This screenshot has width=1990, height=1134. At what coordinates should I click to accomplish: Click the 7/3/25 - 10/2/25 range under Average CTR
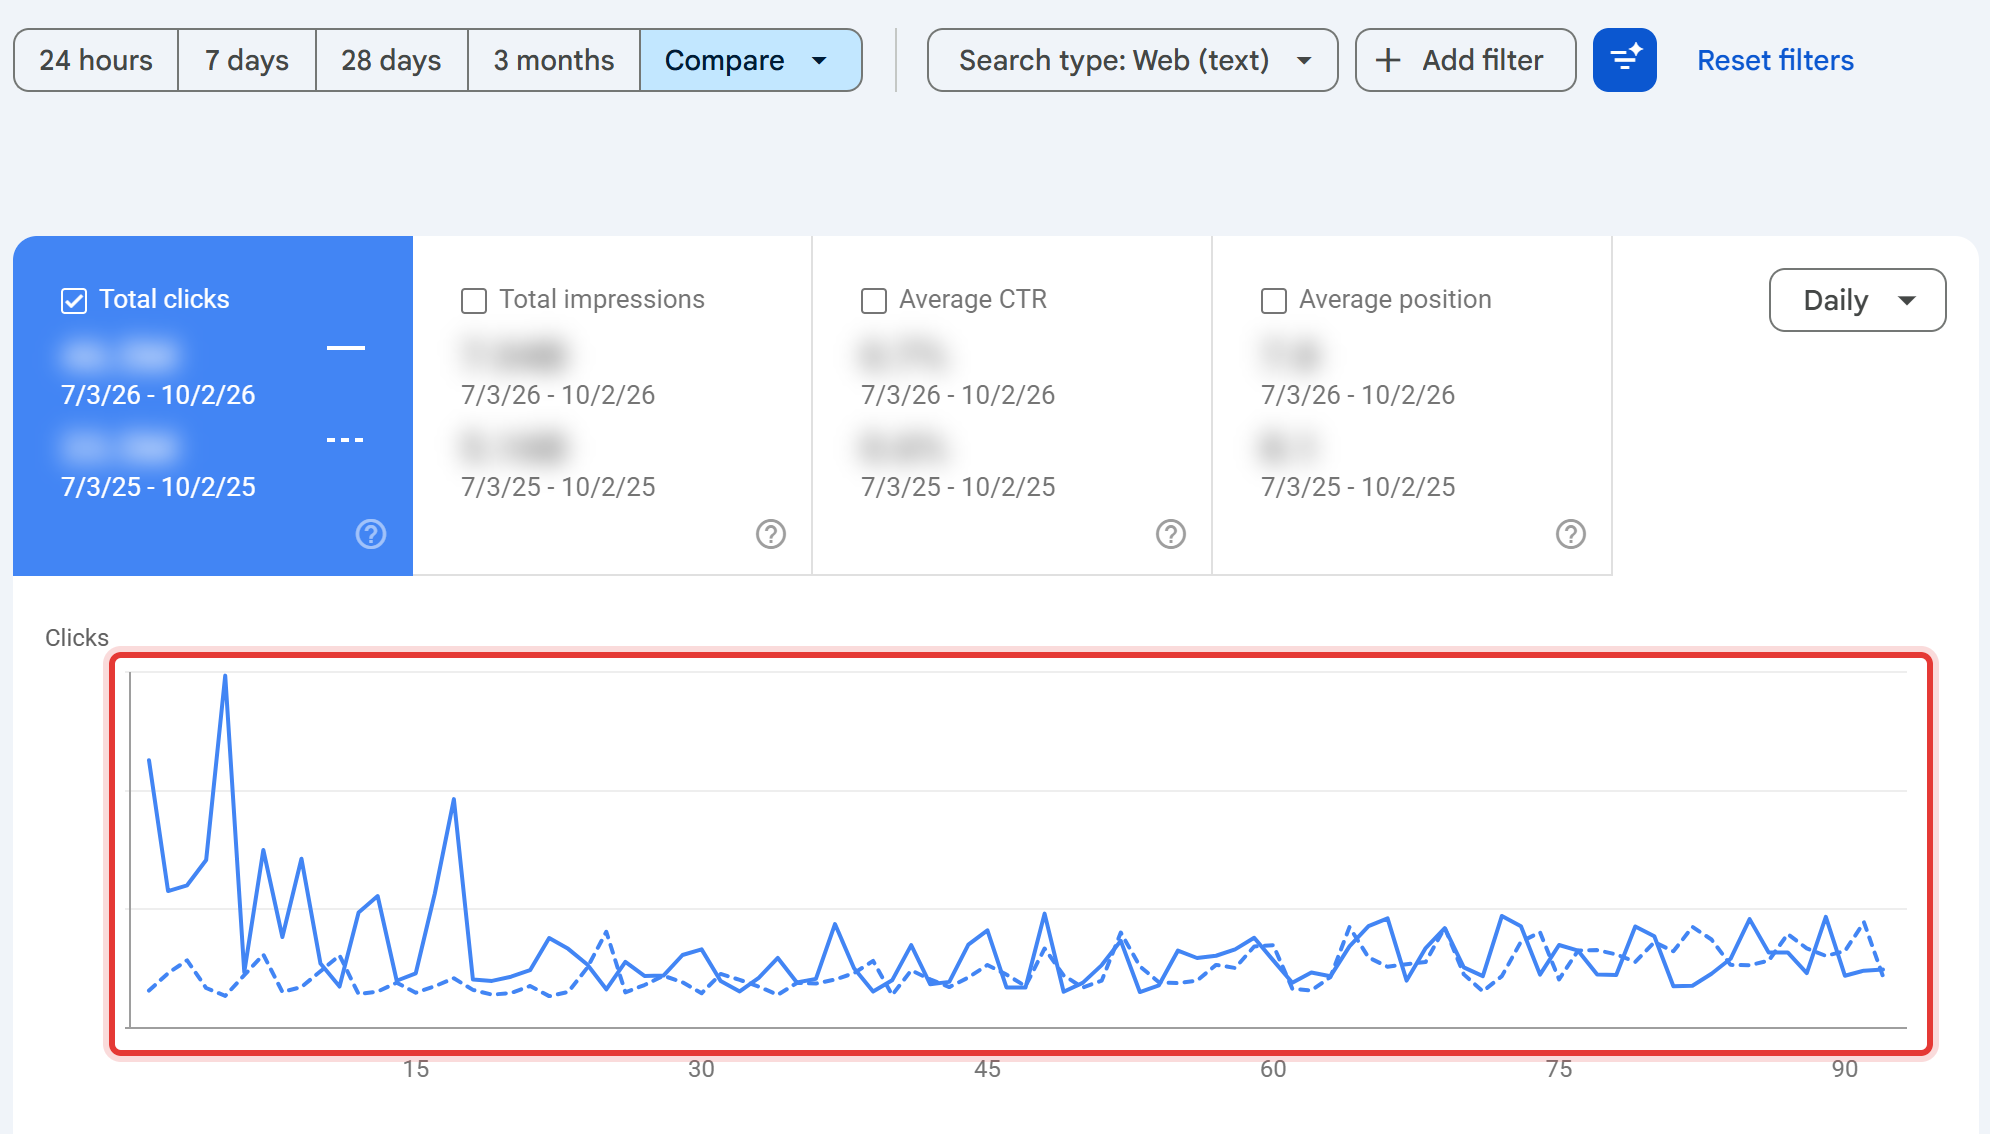click(958, 487)
